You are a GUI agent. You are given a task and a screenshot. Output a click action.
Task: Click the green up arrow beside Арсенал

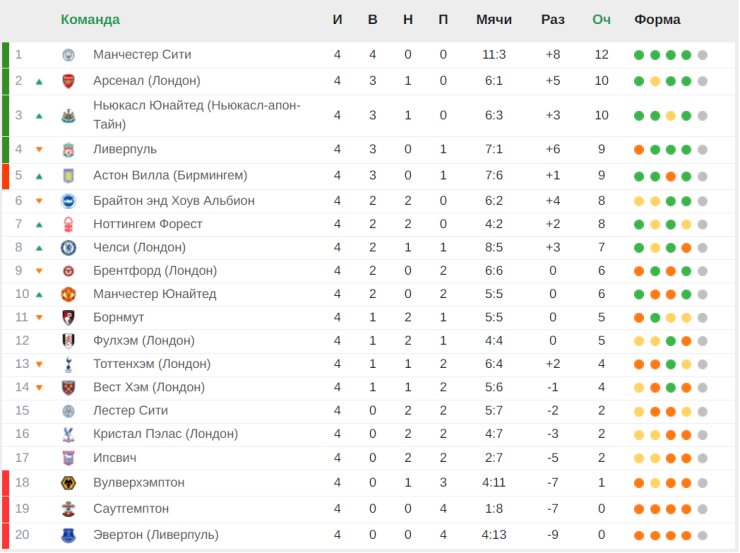(x=39, y=82)
